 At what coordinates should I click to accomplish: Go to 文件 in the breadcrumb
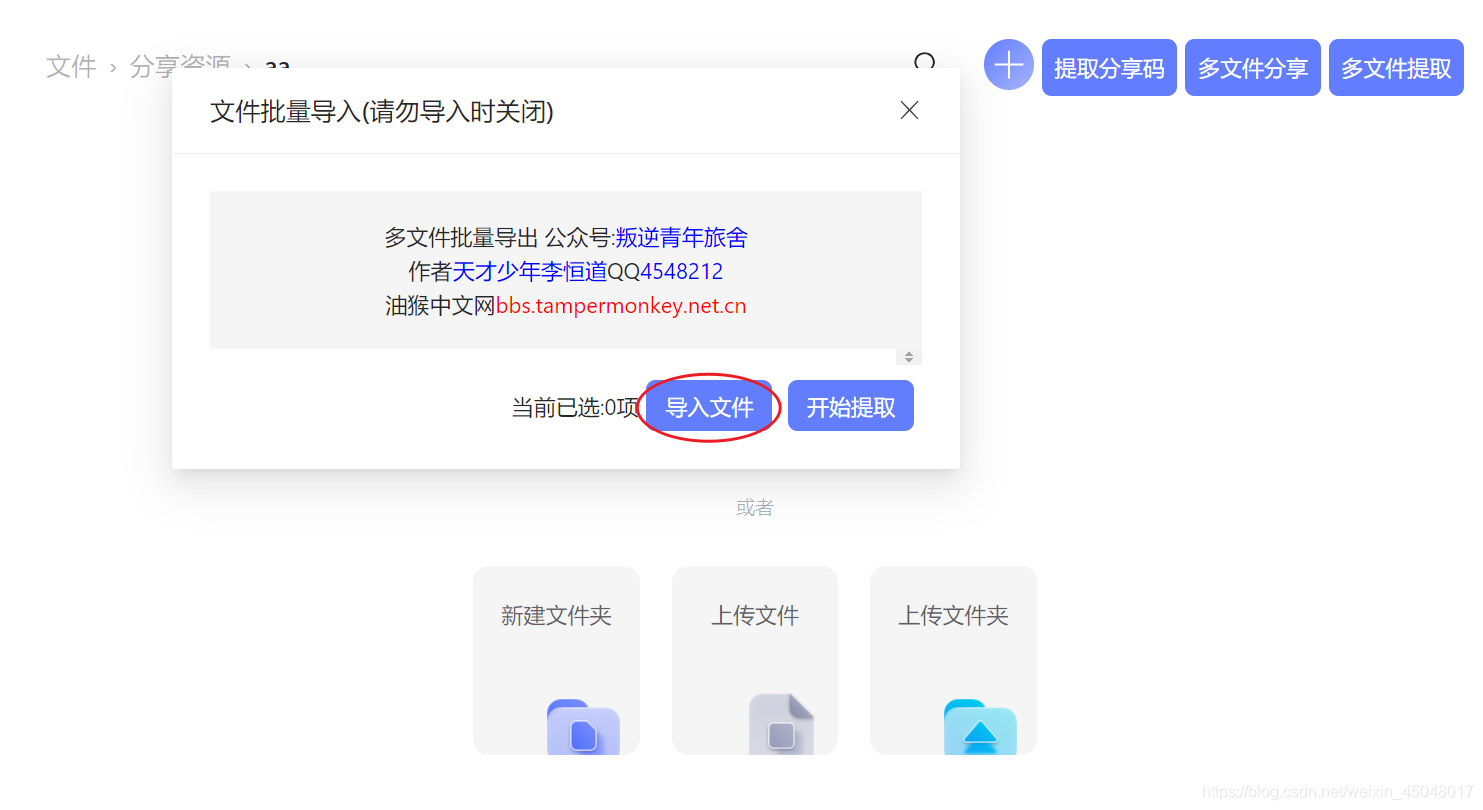click(x=71, y=67)
